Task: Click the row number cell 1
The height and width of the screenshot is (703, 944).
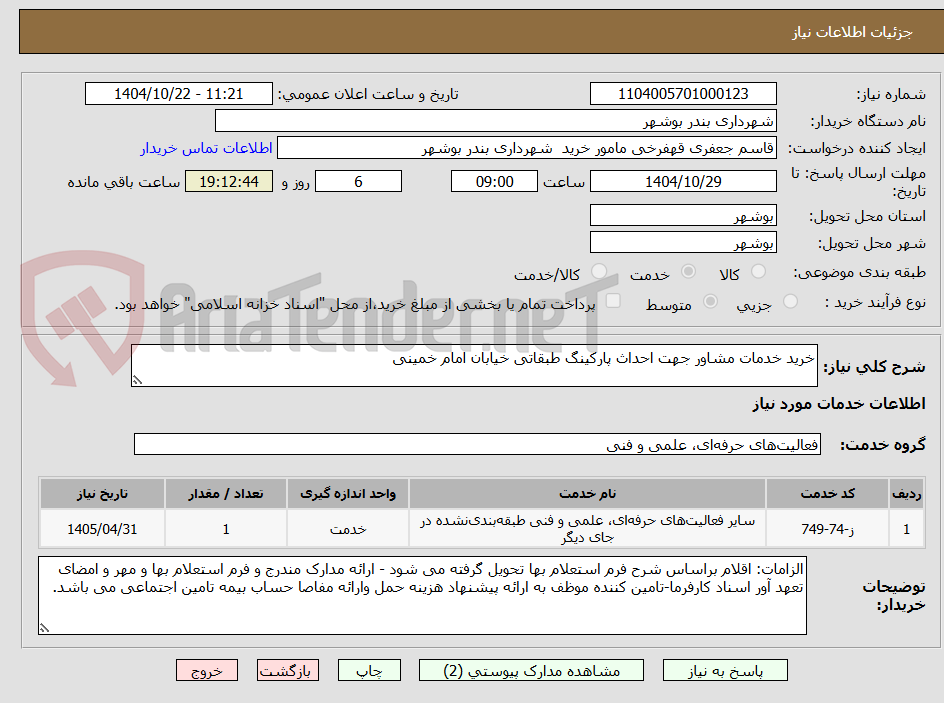Action: coord(907,529)
